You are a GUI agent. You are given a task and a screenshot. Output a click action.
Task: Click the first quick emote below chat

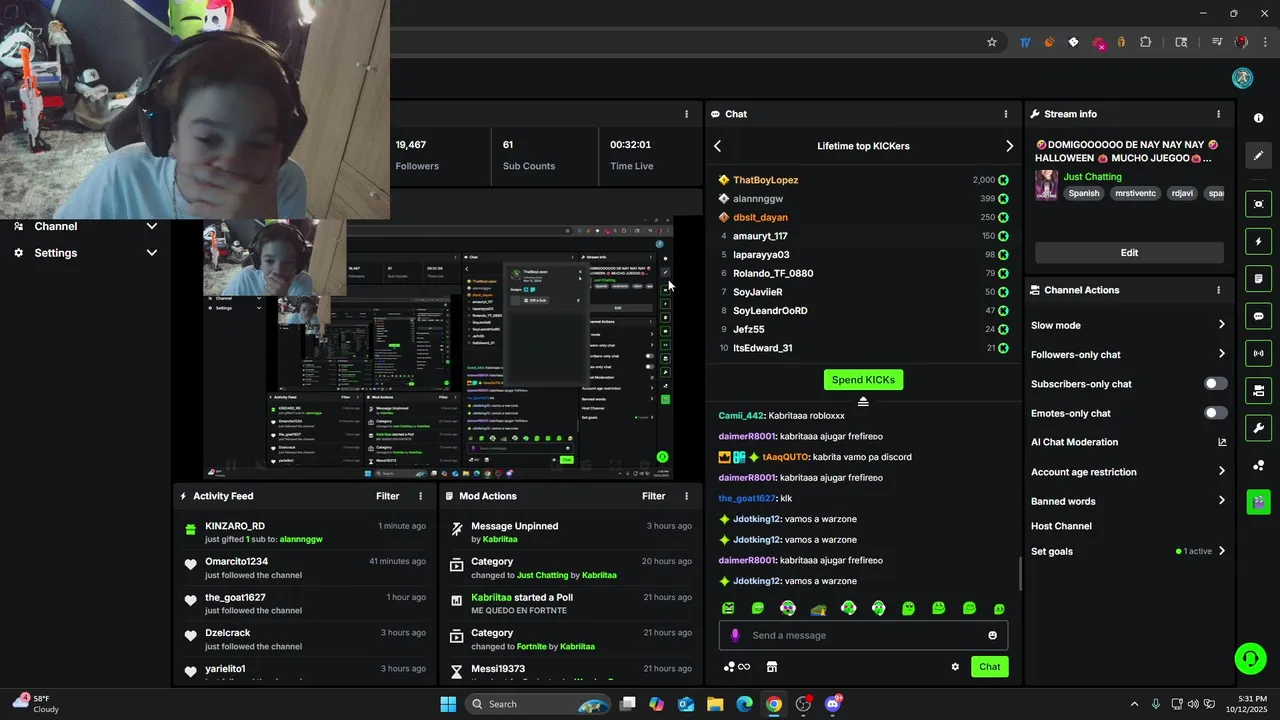[x=728, y=608]
